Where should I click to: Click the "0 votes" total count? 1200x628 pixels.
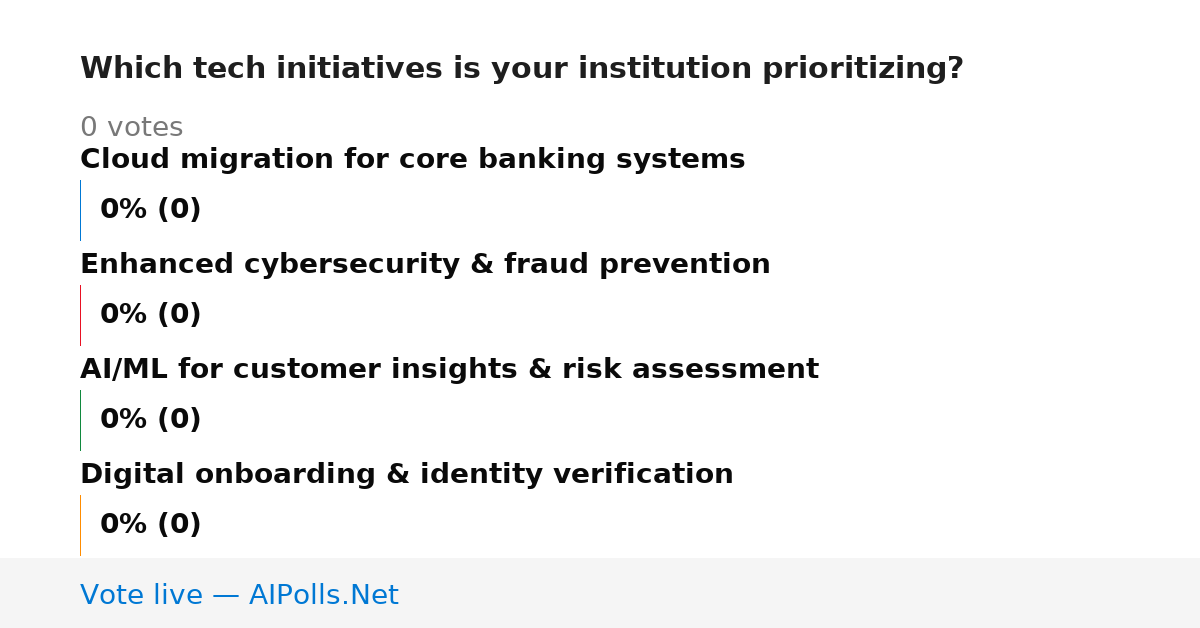[131, 128]
